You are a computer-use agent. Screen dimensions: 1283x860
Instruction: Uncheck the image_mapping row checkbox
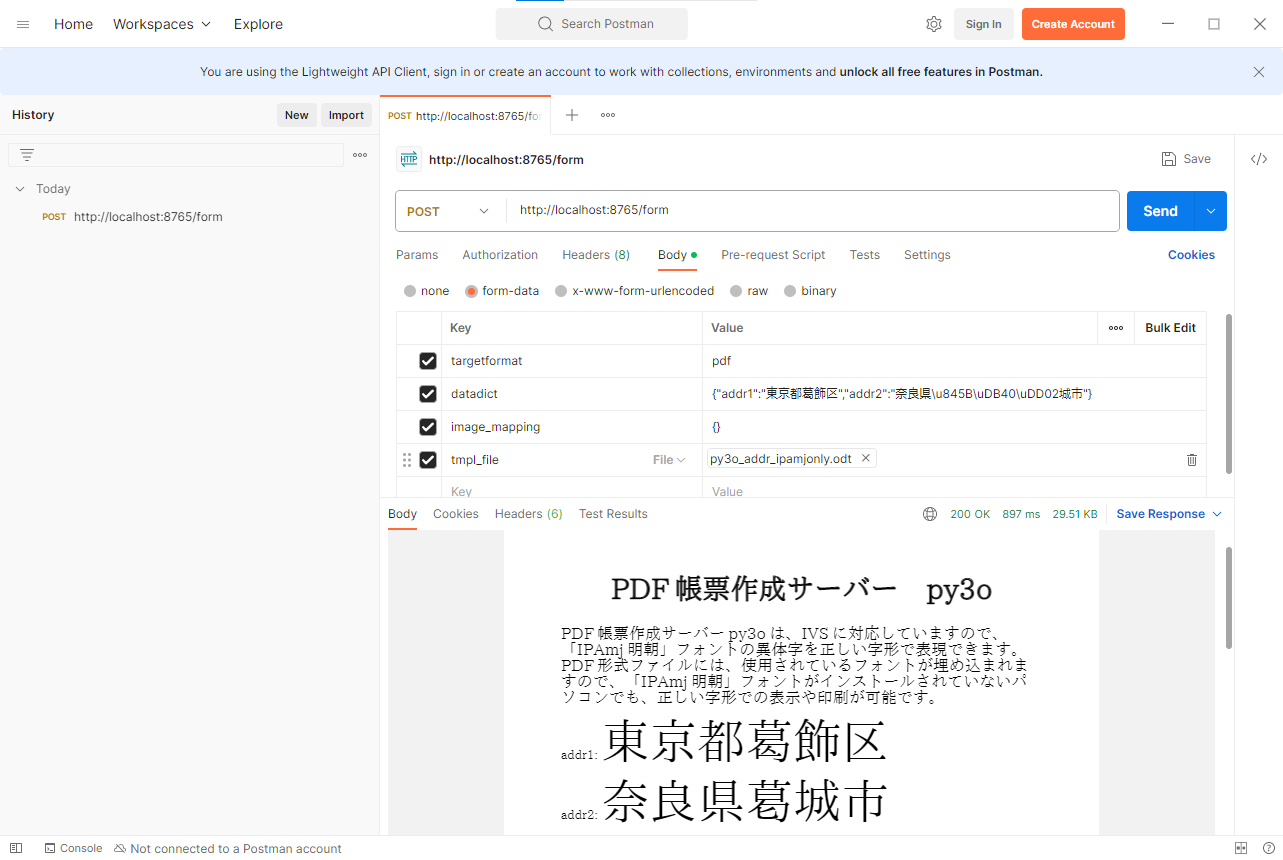(x=428, y=427)
